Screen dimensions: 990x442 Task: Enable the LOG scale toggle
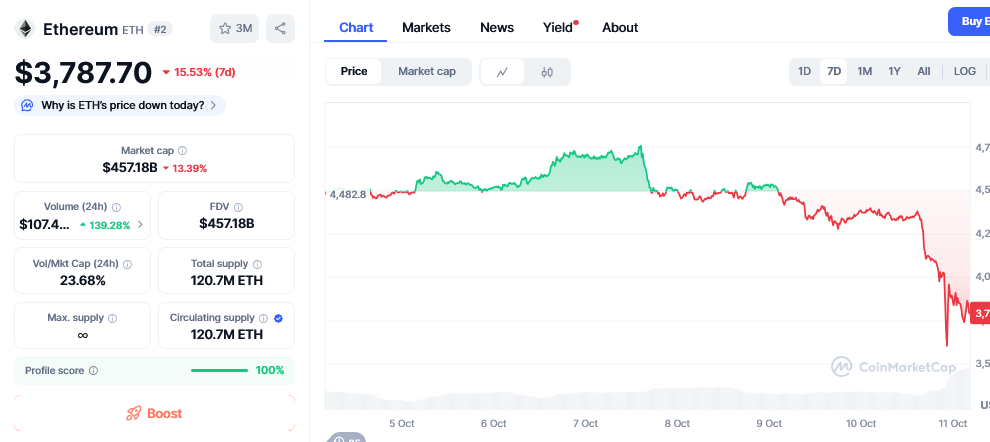pyautogui.click(x=965, y=71)
